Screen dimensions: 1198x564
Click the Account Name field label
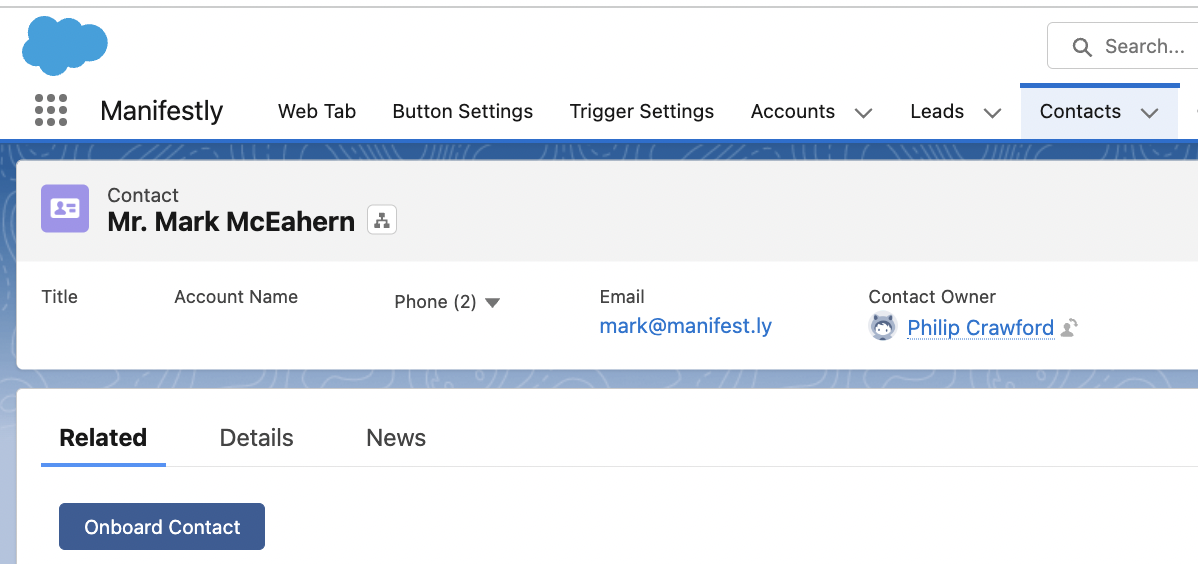[236, 297]
